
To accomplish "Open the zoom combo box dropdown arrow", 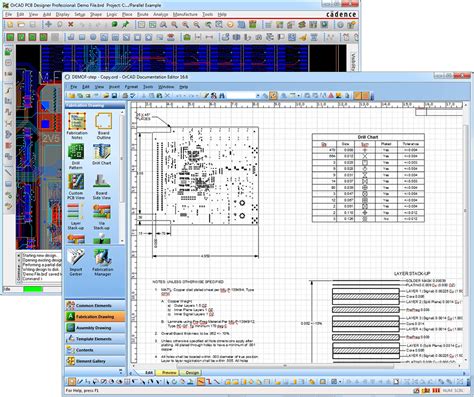I will (258, 96).
